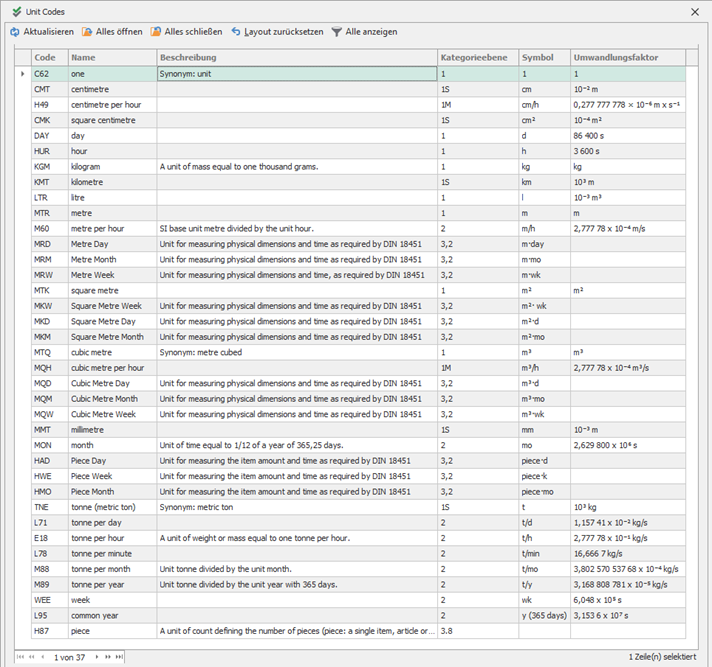Go to the last record in navigator
Image resolution: width=712 pixels, height=667 pixels.
pos(121,656)
